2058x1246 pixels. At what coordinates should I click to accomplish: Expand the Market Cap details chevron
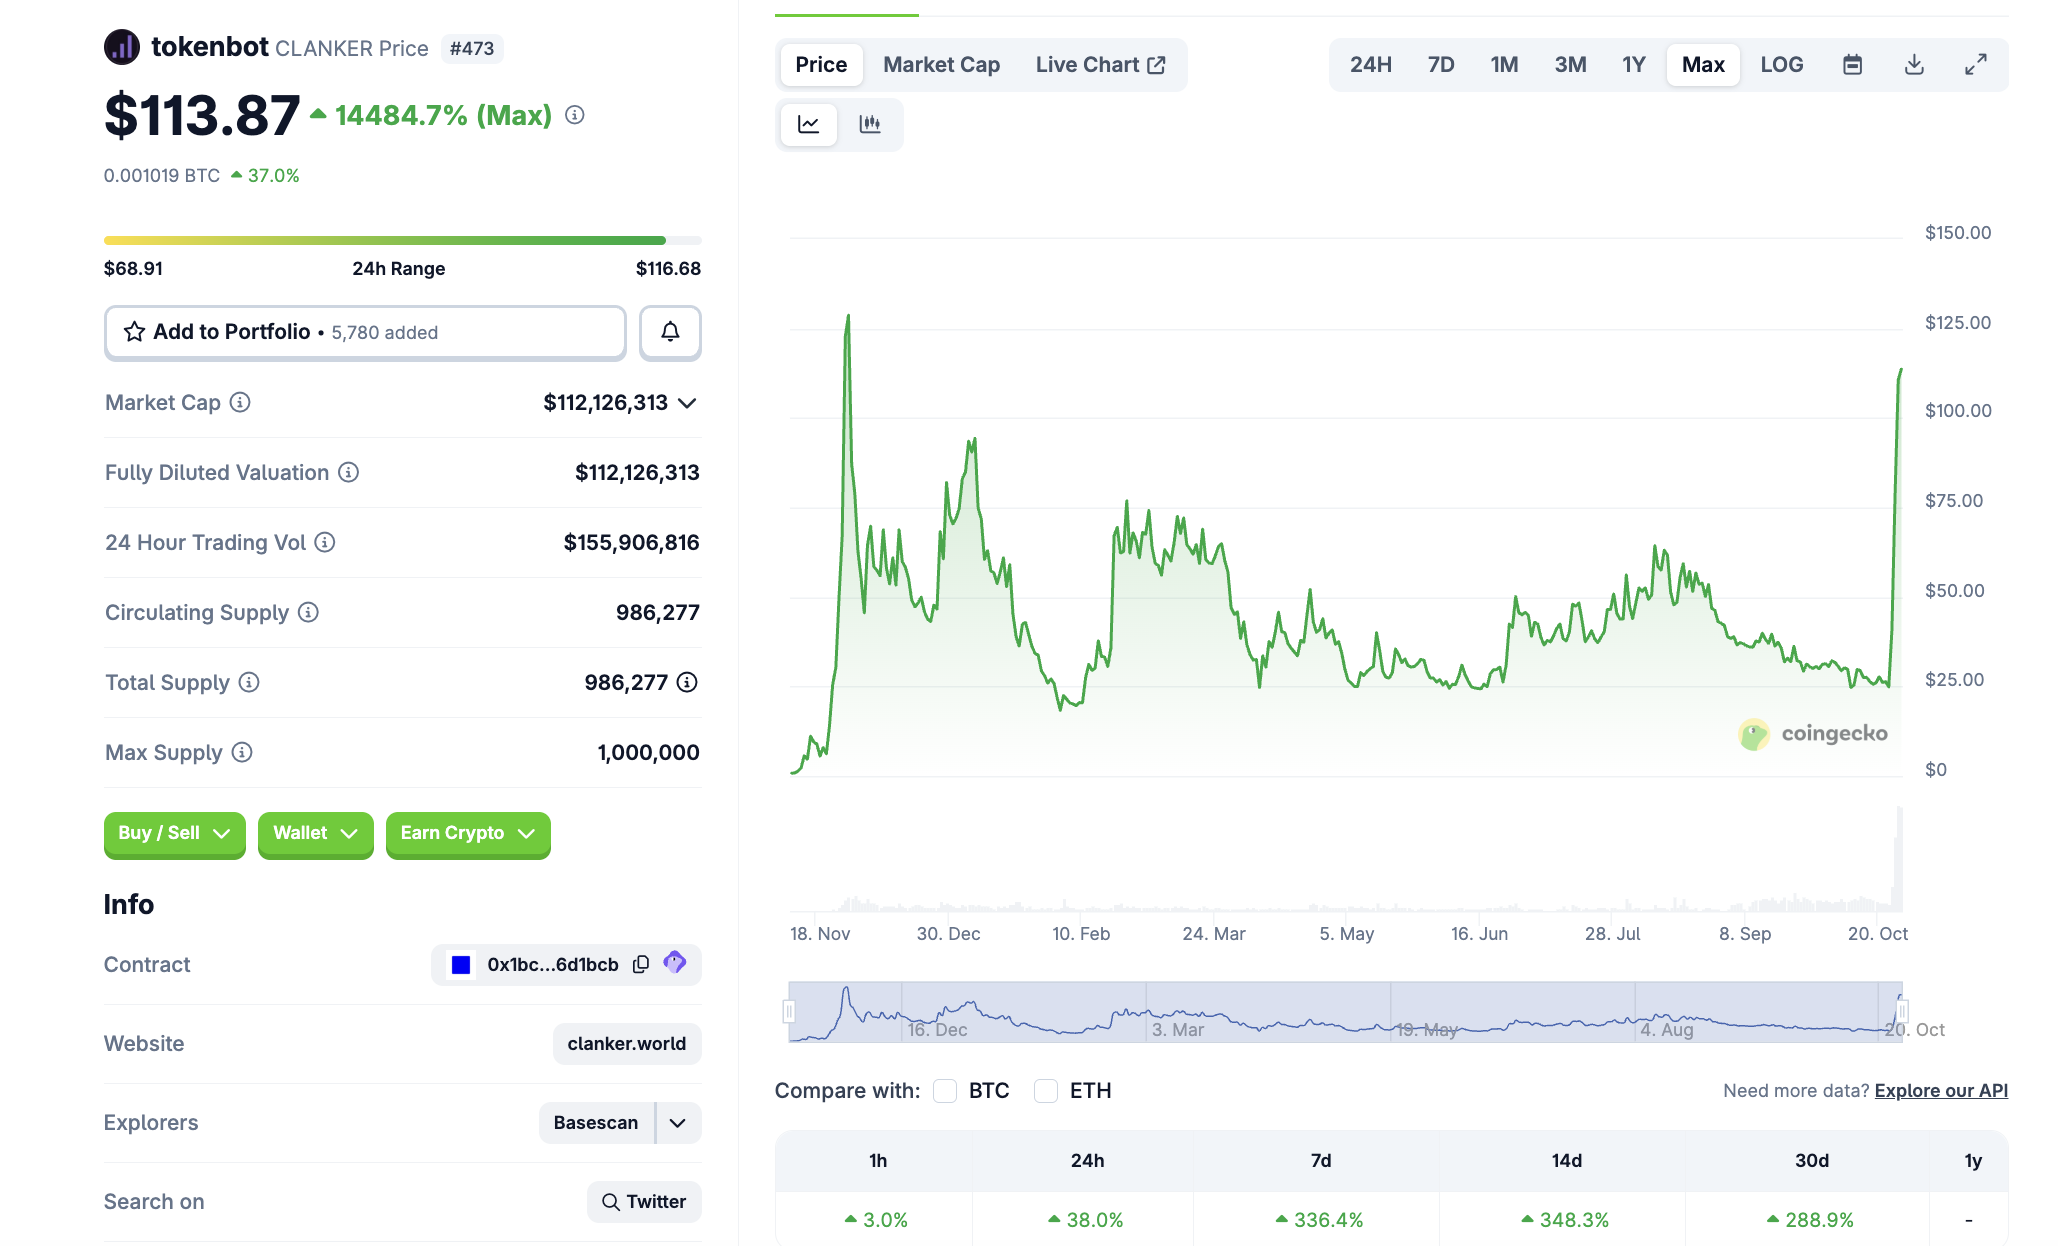(x=687, y=403)
